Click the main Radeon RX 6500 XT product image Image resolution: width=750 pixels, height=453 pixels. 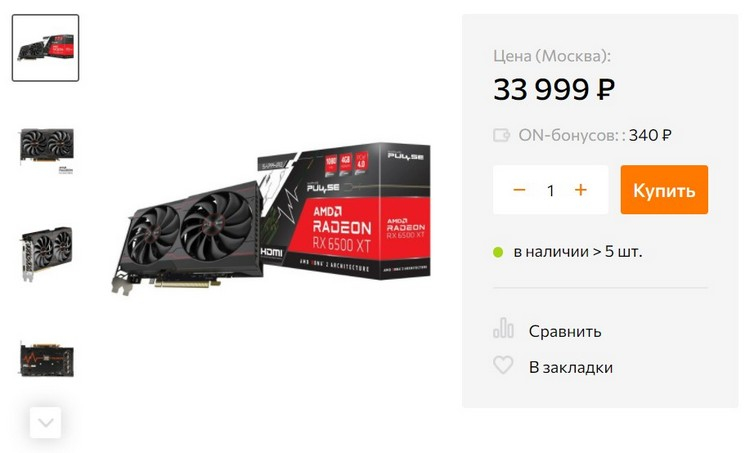[271, 218]
